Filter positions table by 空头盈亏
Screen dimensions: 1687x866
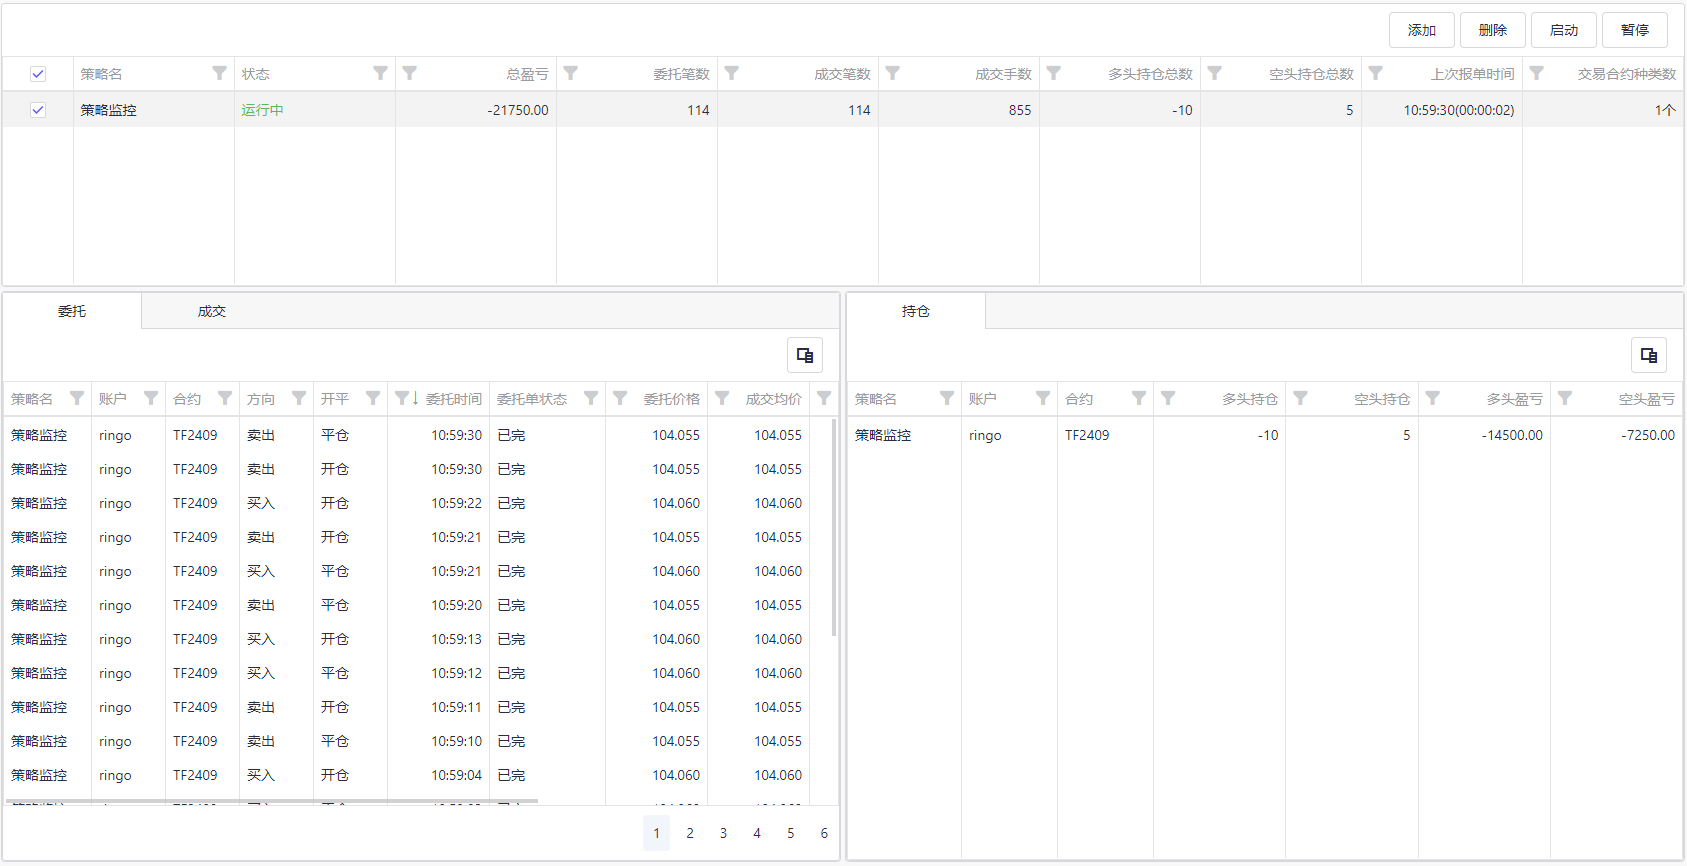click(1565, 398)
